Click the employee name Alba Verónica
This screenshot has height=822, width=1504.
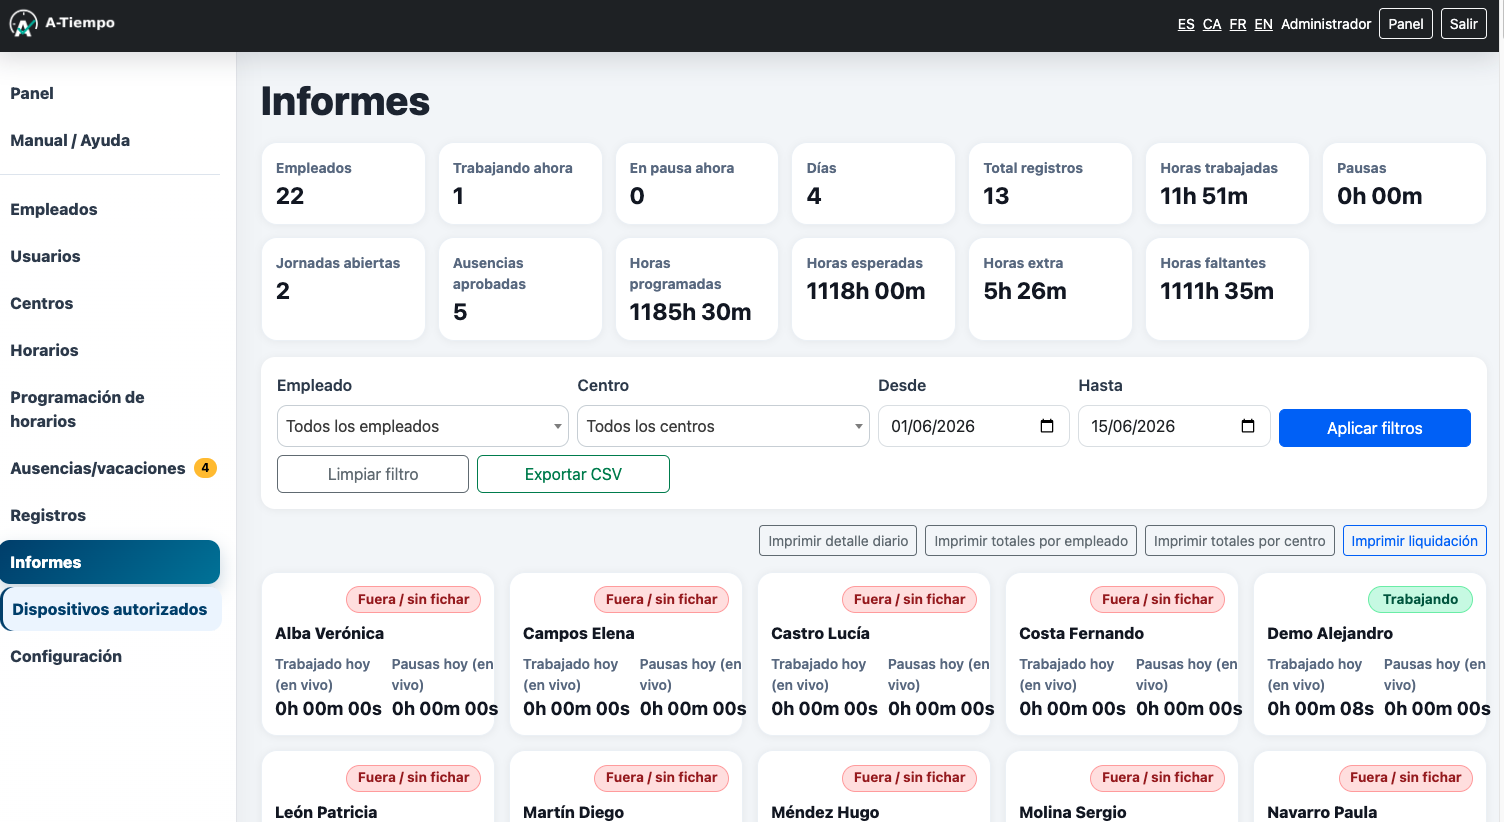(x=330, y=633)
